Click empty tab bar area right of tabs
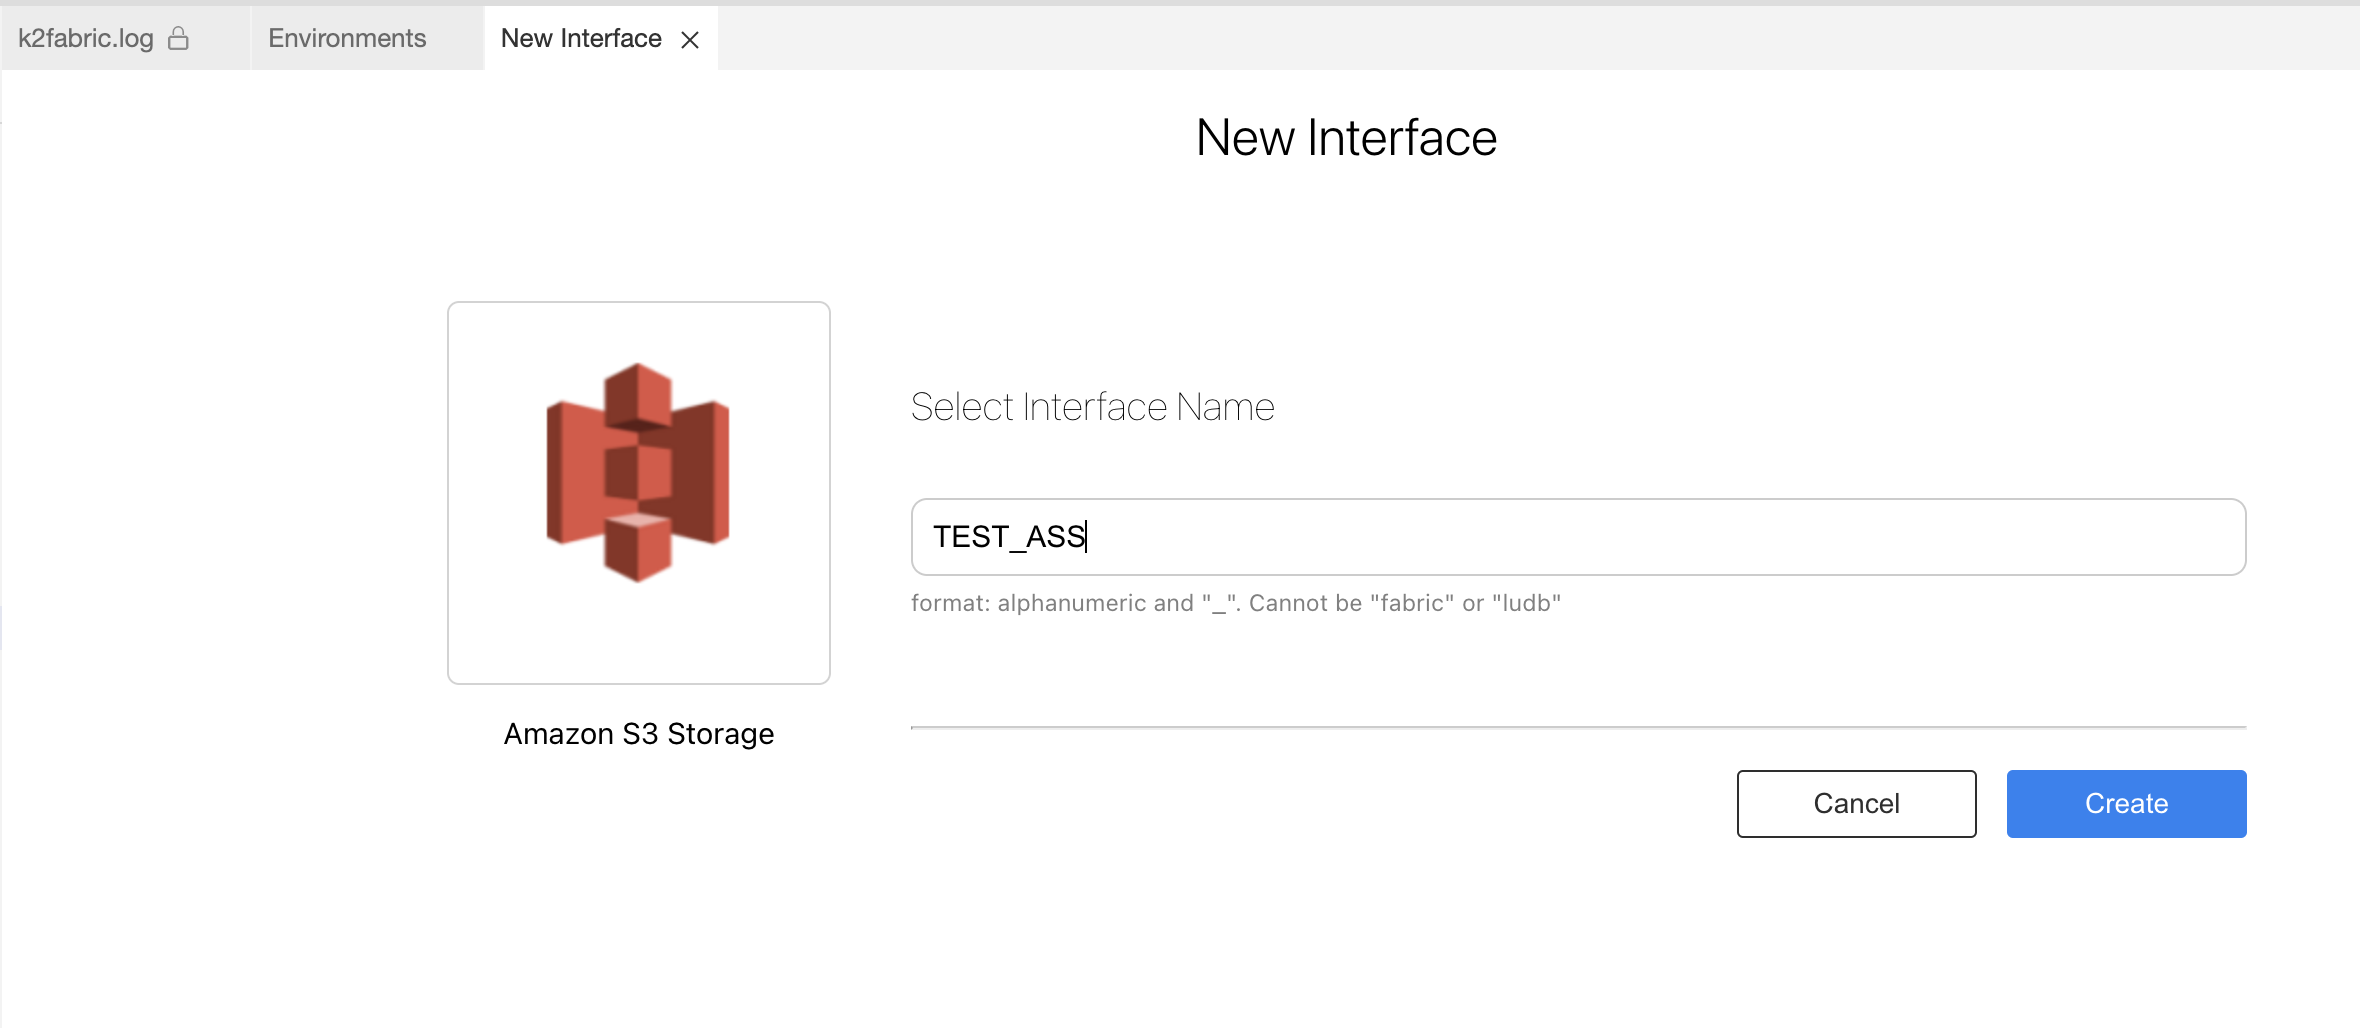Image resolution: width=2360 pixels, height=1028 pixels. [x=1500, y=38]
